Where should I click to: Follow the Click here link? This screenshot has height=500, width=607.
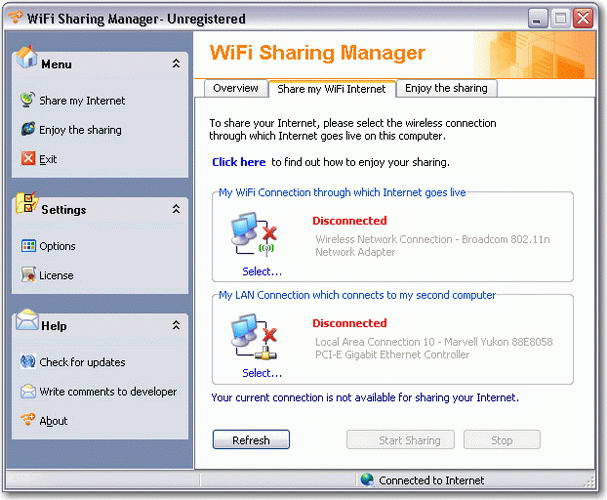pos(239,162)
